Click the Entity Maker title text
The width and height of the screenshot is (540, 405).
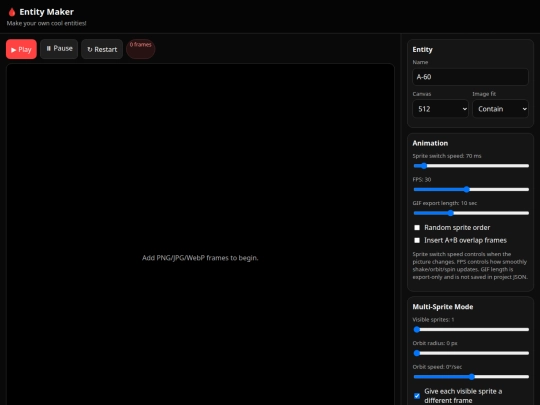(x=46, y=12)
